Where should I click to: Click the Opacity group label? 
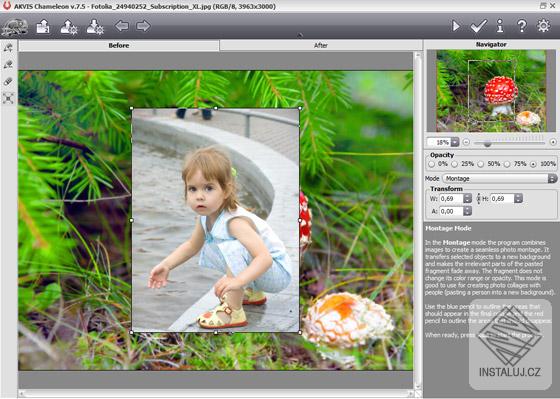pyautogui.click(x=442, y=155)
